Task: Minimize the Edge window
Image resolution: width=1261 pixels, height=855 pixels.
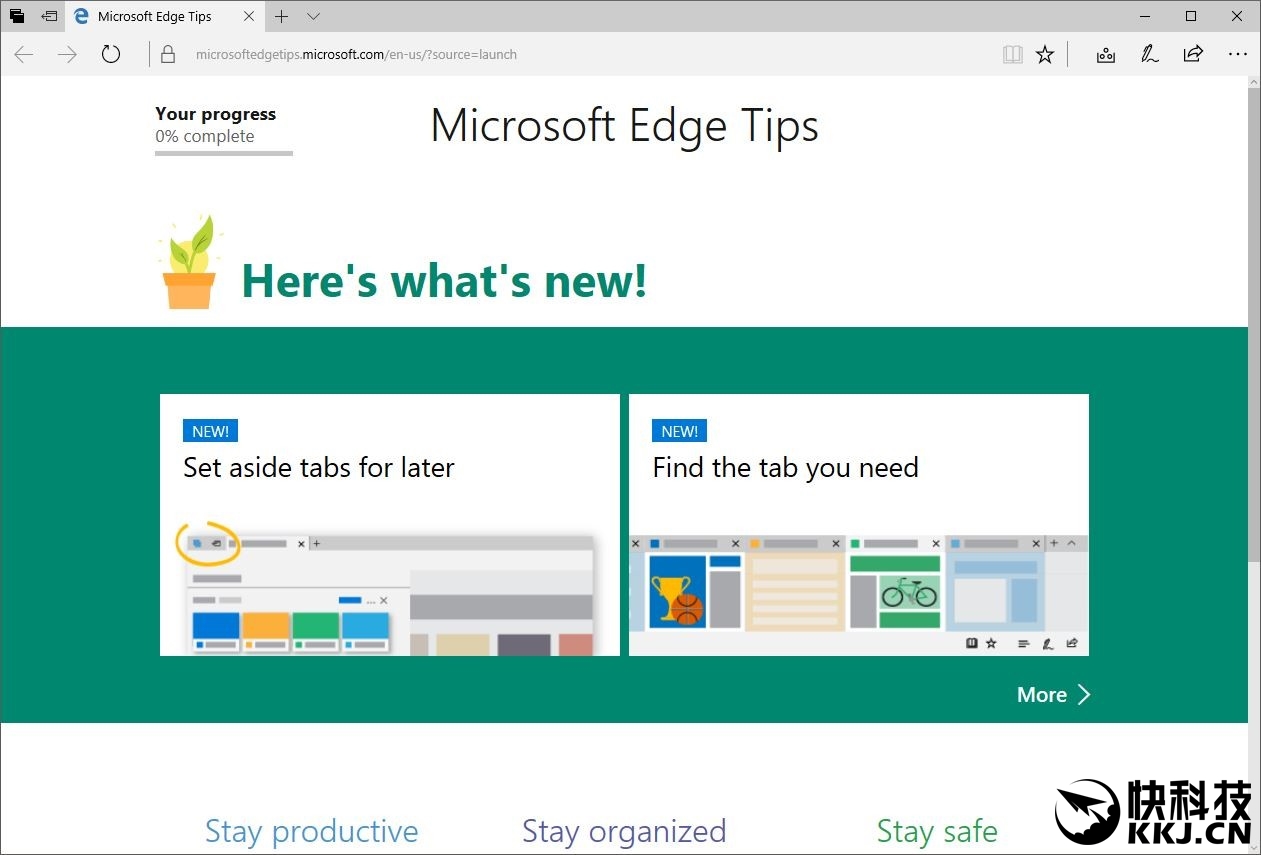Action: pyautogui.click(x=1144, y=16)
